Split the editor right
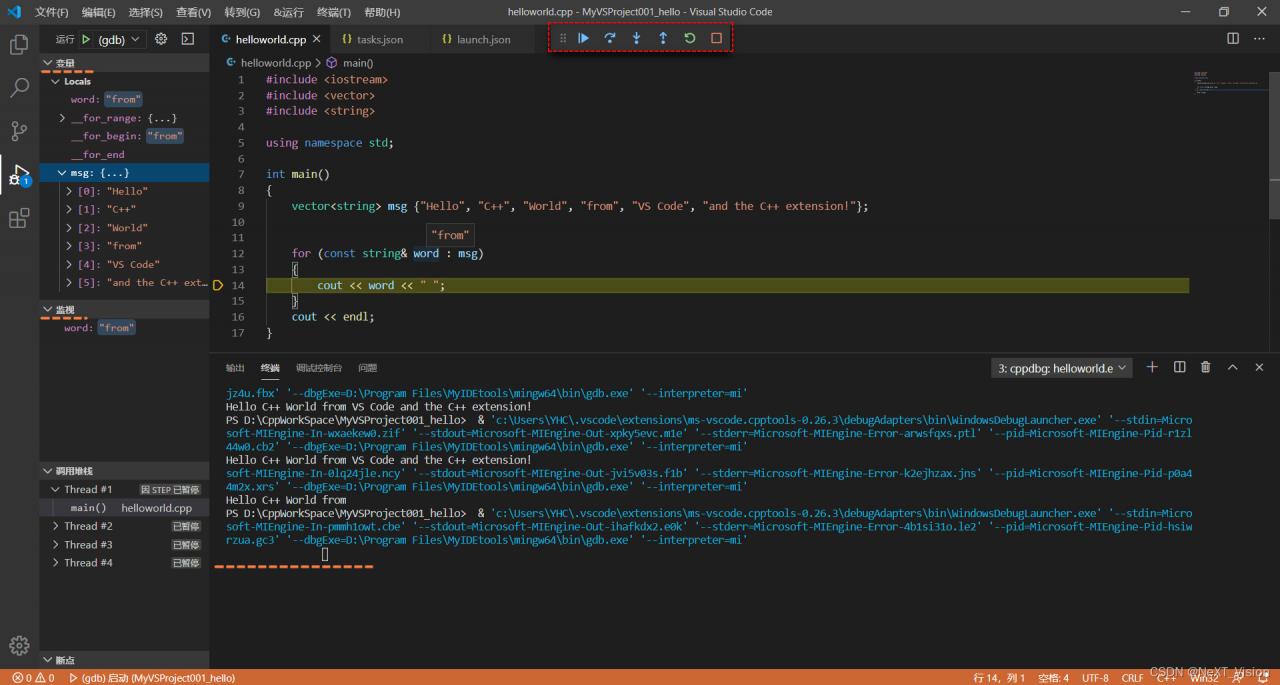1280x685 pixels. (1233, 39)
